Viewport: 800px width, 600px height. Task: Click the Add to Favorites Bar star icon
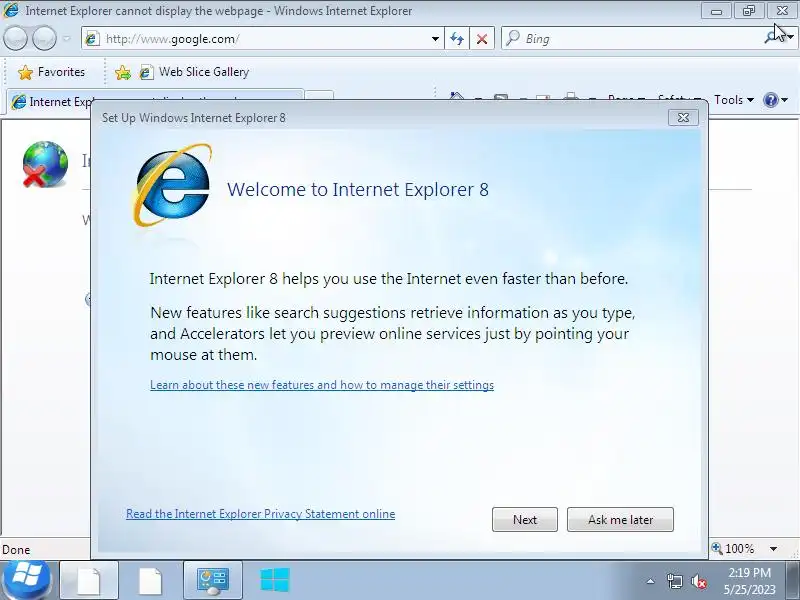tap(122, 72)
